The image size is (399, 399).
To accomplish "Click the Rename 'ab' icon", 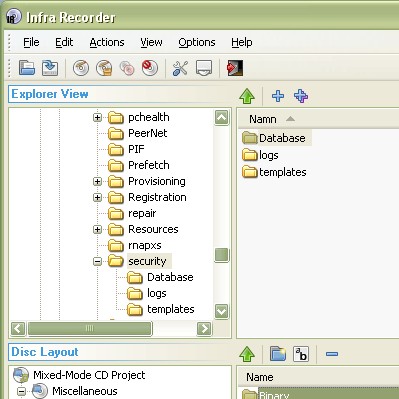I will pyautogui.click(x=301, y=354).
